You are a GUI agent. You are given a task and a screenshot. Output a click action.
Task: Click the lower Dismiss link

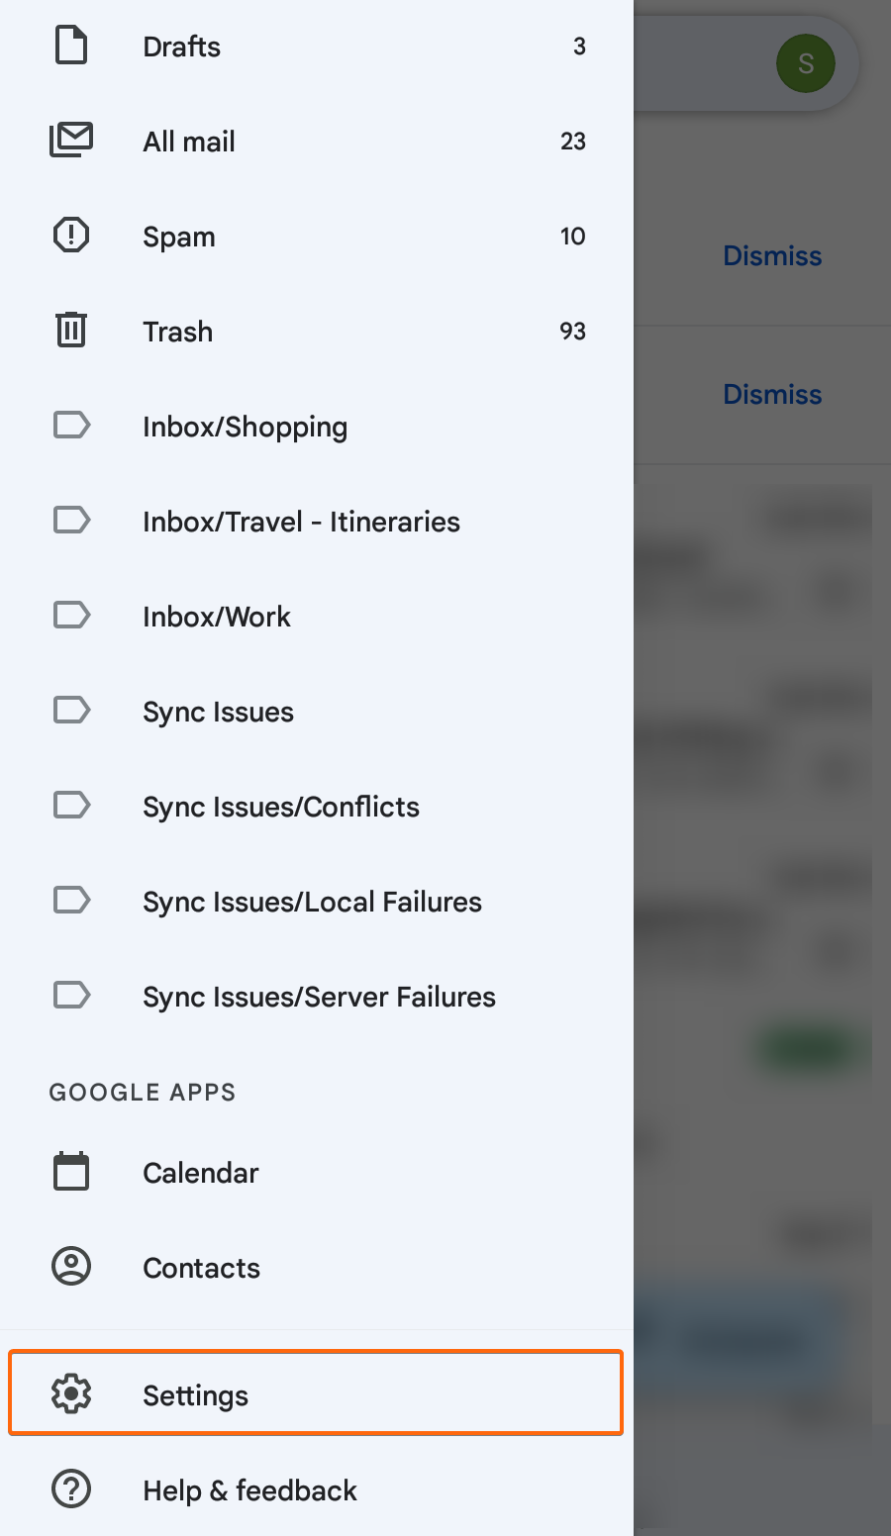771,394
